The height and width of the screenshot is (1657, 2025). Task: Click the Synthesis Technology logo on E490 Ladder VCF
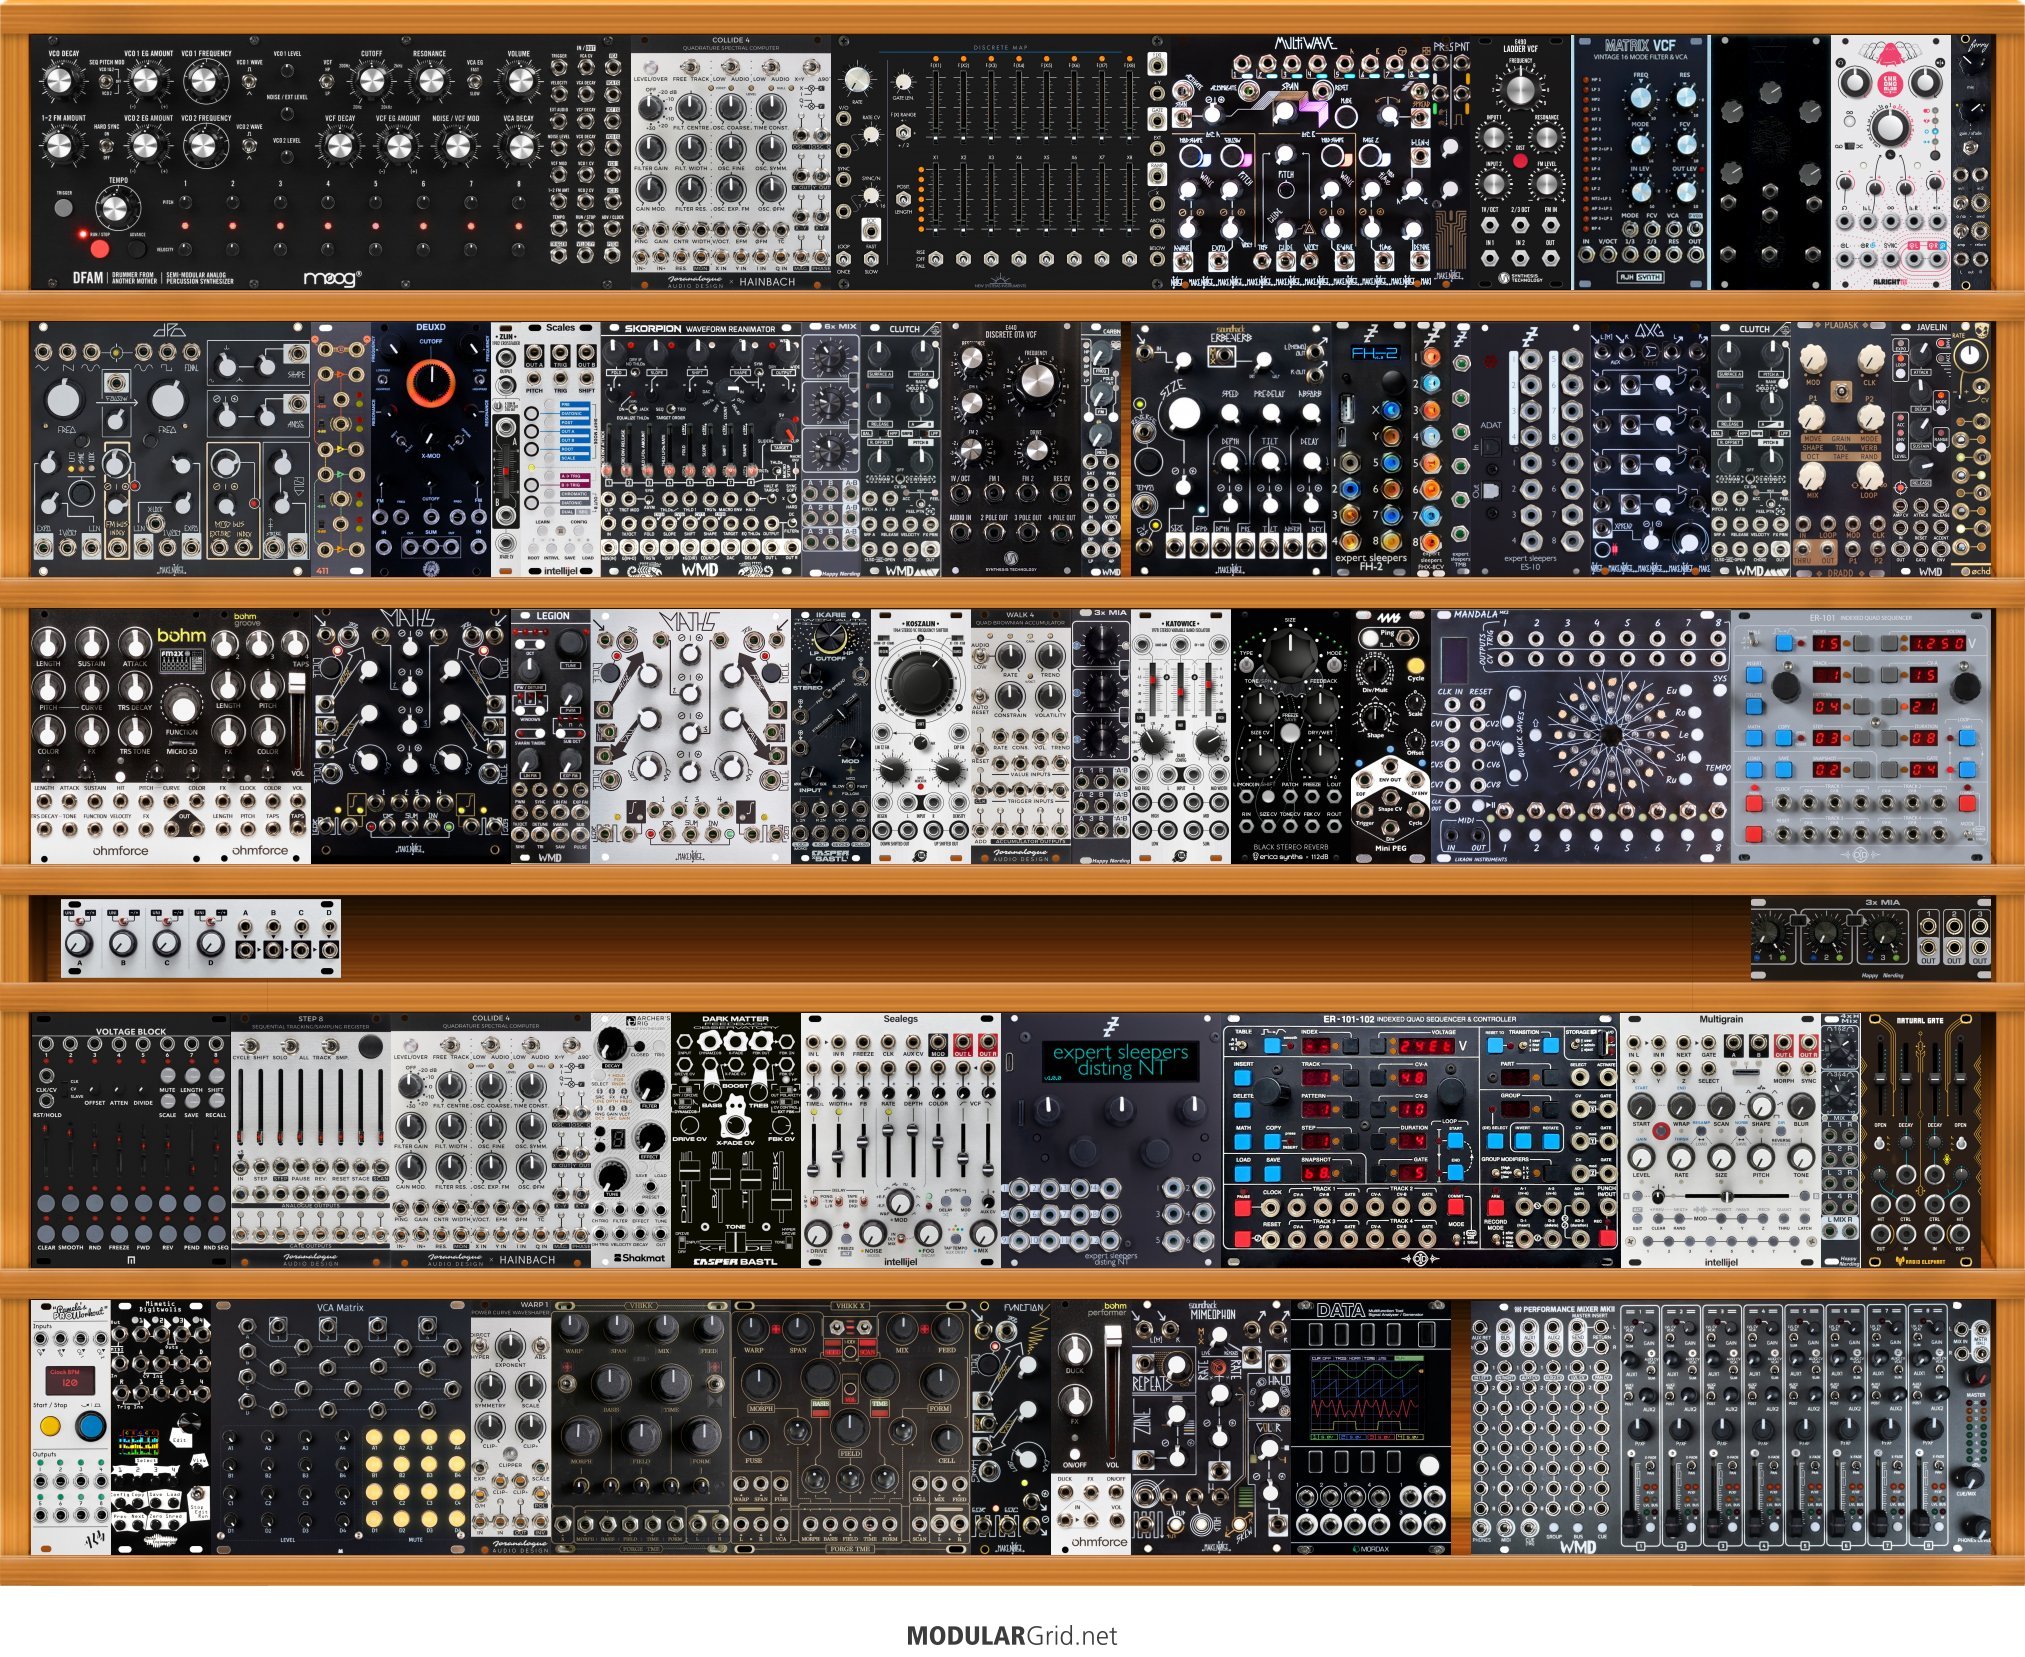(1519, 278)
